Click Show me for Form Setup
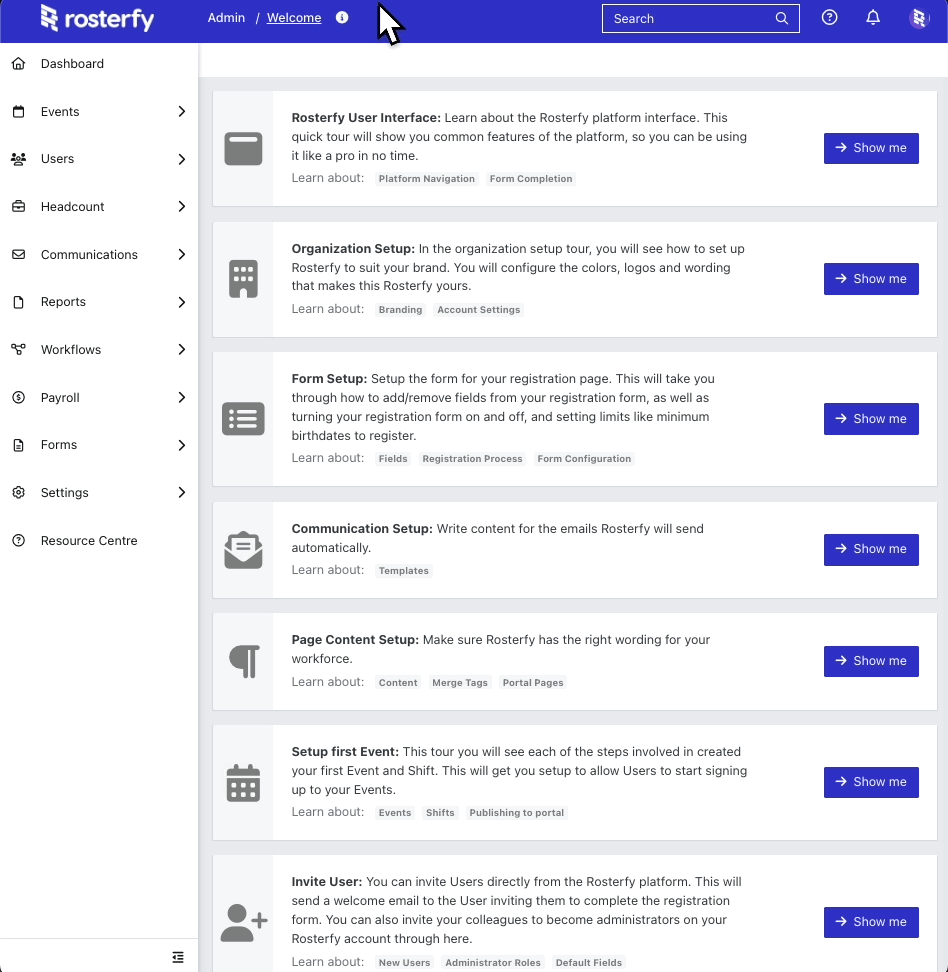Viewport: 948px width, 972px height. (x=870, y=419)
